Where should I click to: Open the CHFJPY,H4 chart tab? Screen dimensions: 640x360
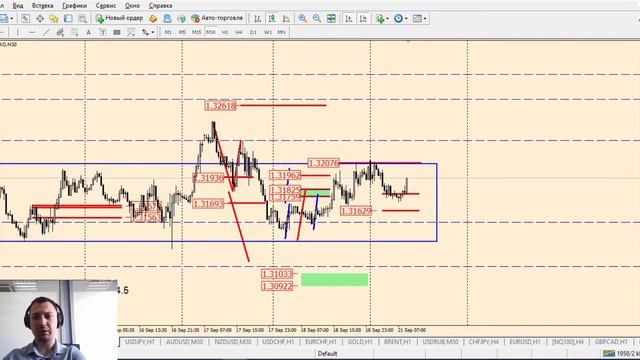click(484, 342)
